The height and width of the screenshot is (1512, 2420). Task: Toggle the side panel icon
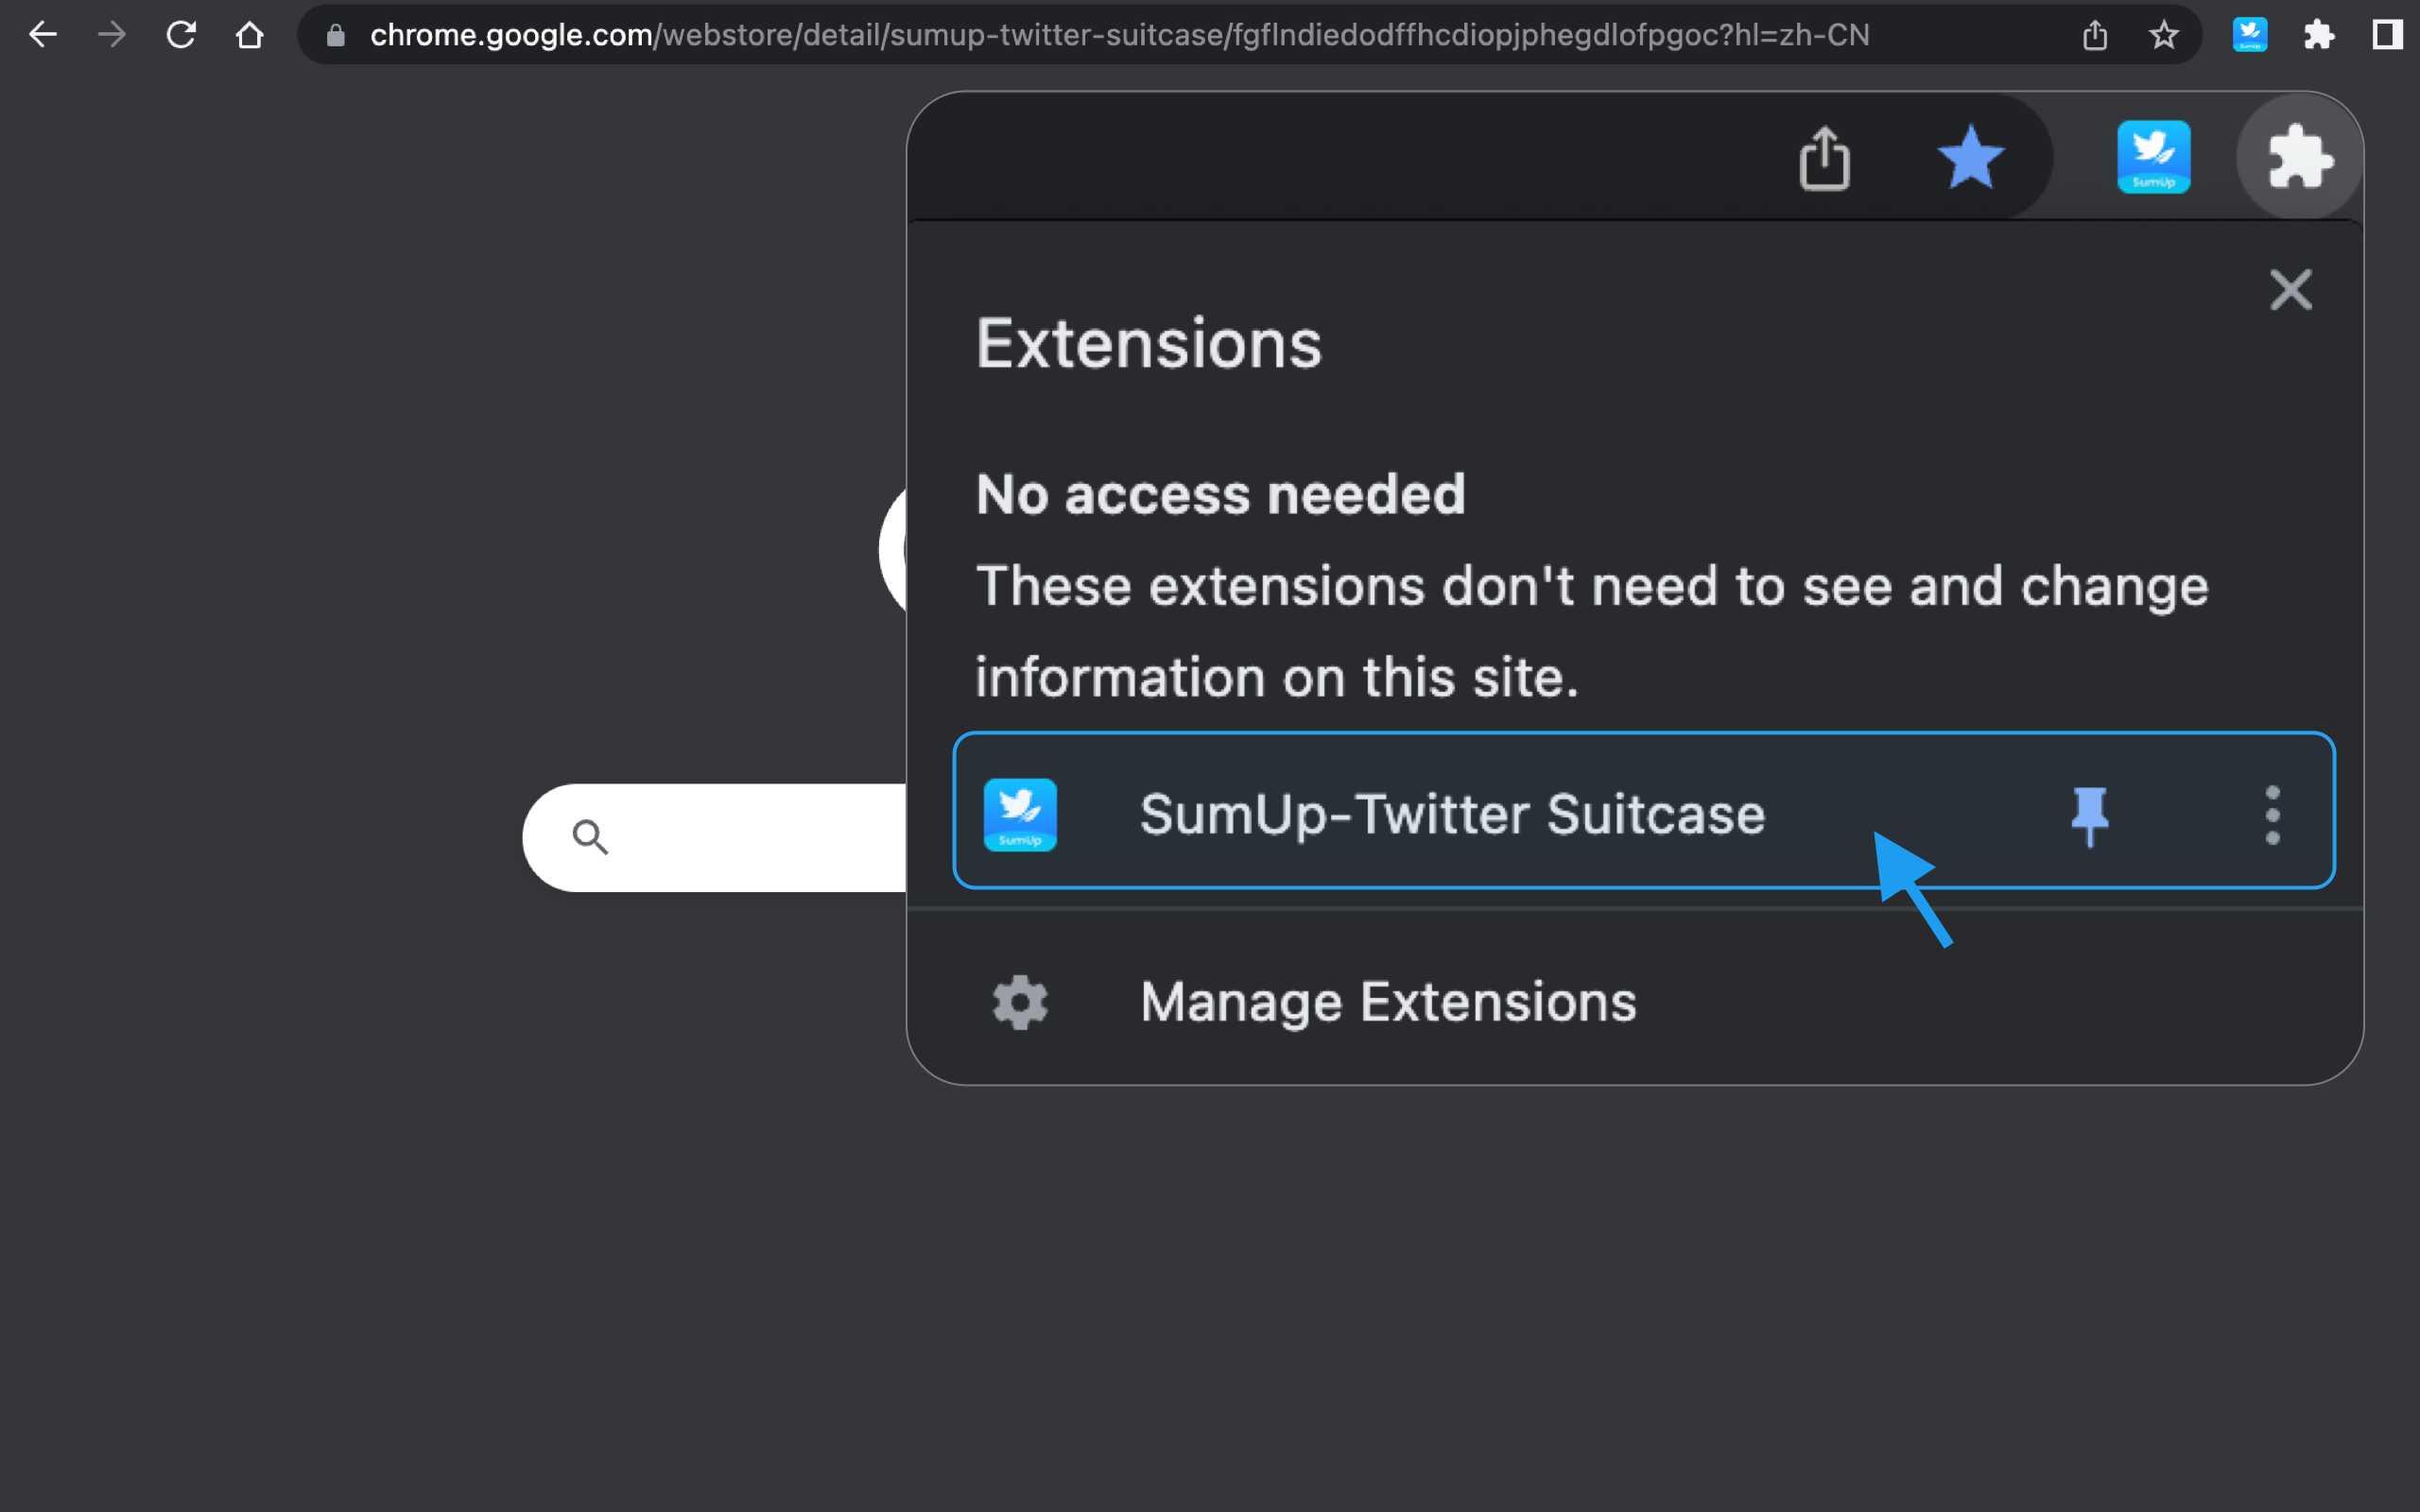tap(2387, 35)
